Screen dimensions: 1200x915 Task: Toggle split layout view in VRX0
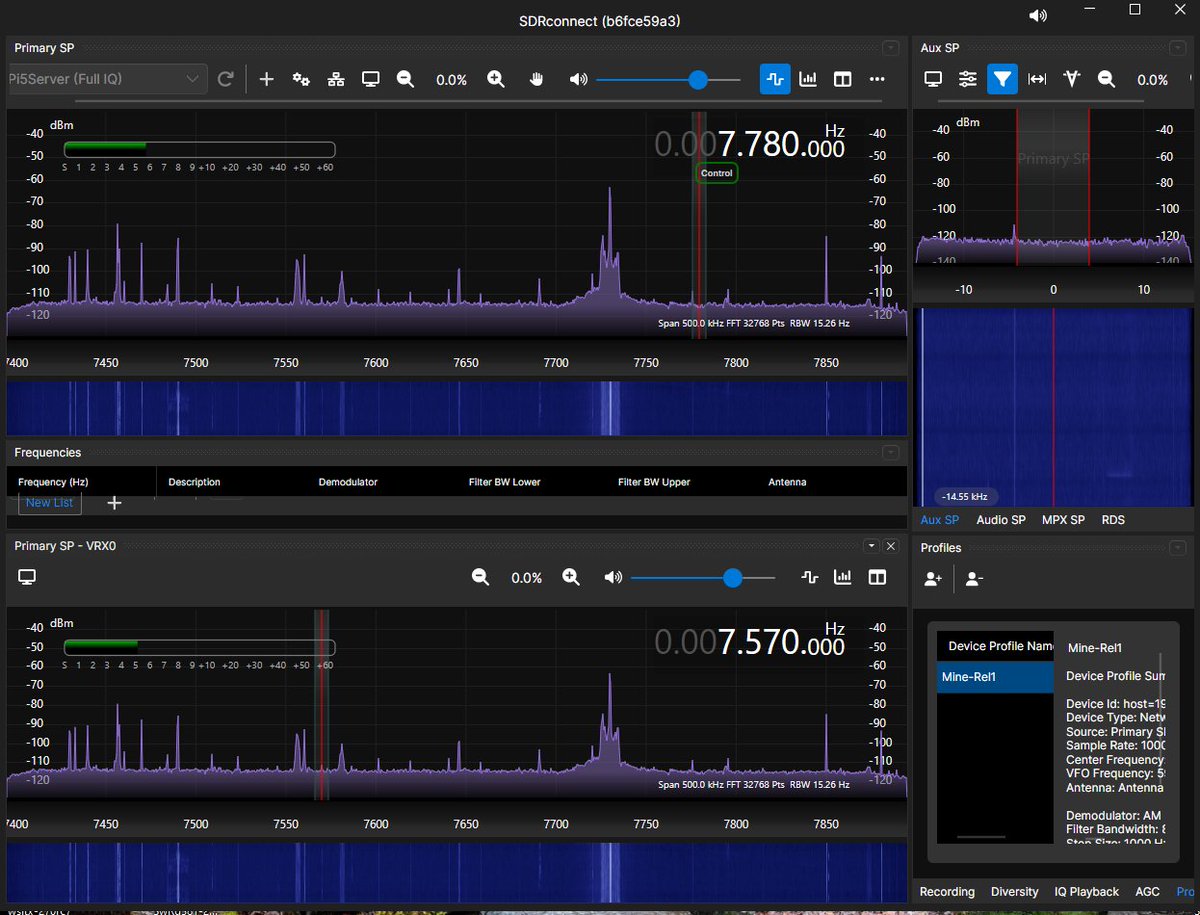pos(877,577)
